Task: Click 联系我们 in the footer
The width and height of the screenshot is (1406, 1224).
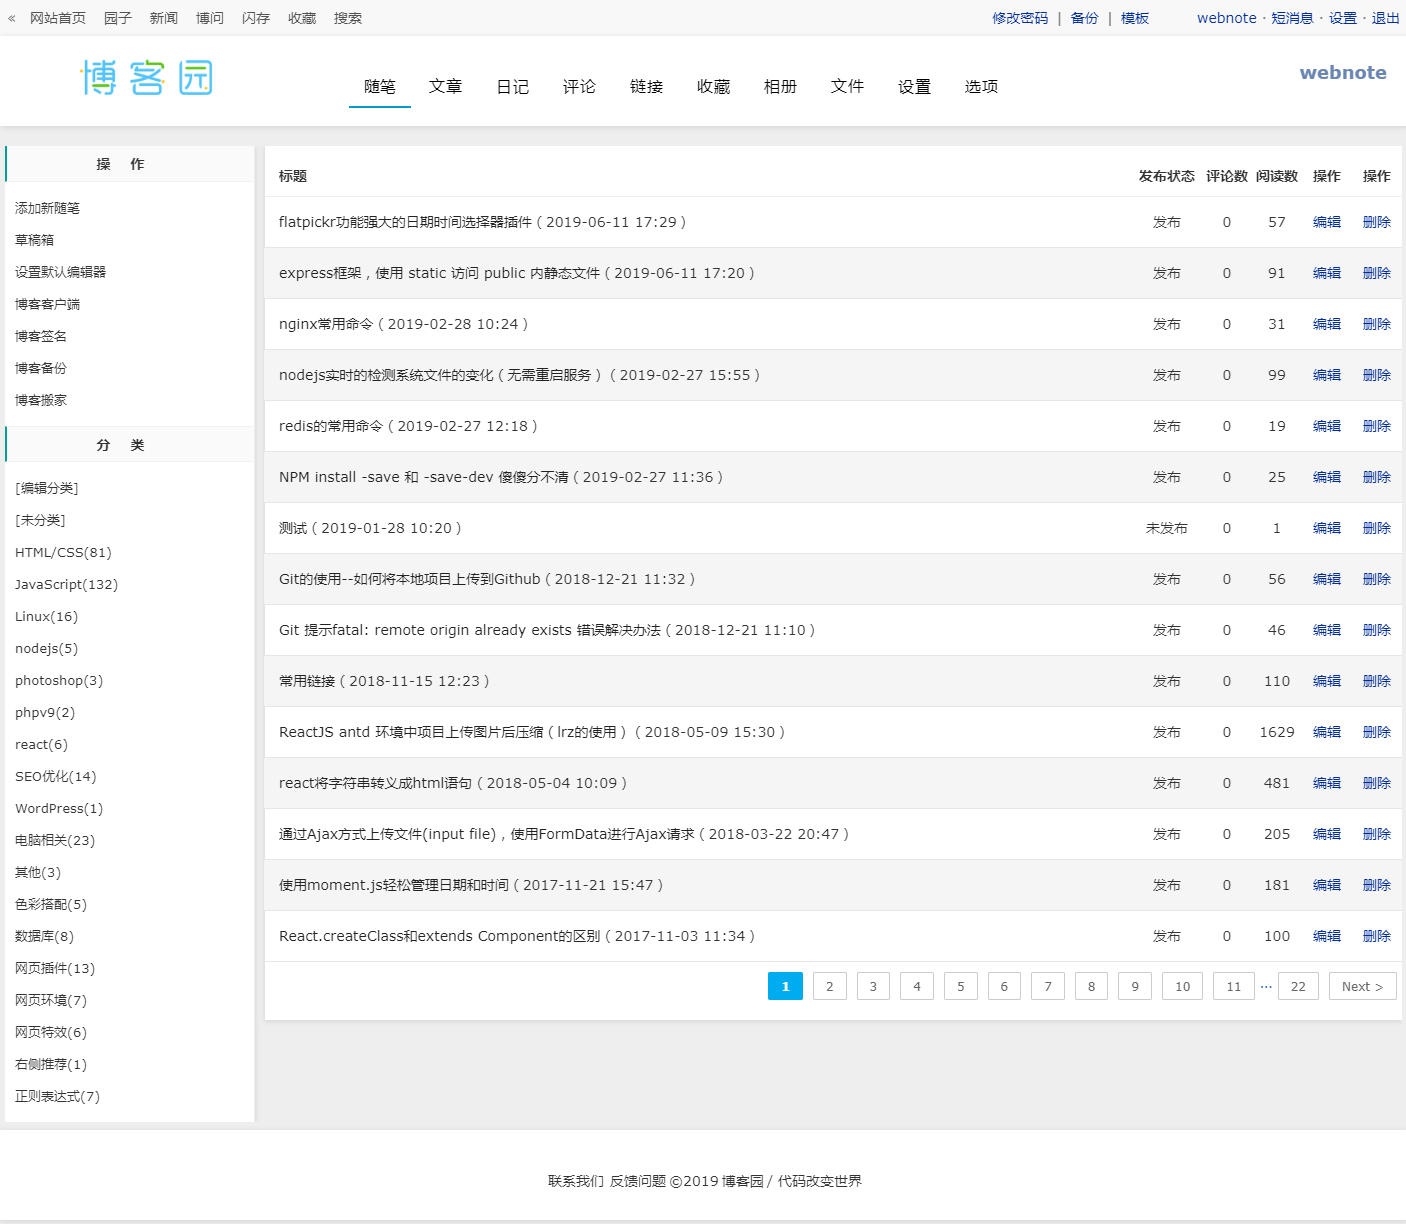Action: 576,1181
